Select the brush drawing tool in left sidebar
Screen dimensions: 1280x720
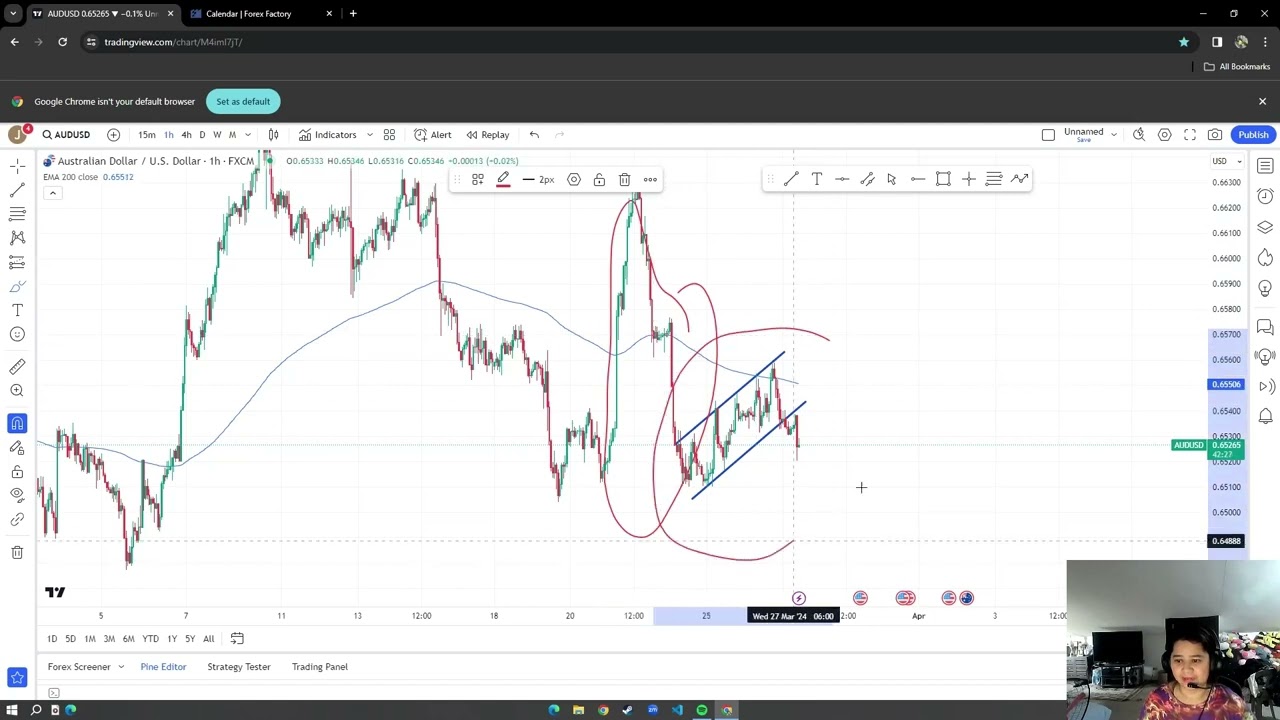coord(17,286)
